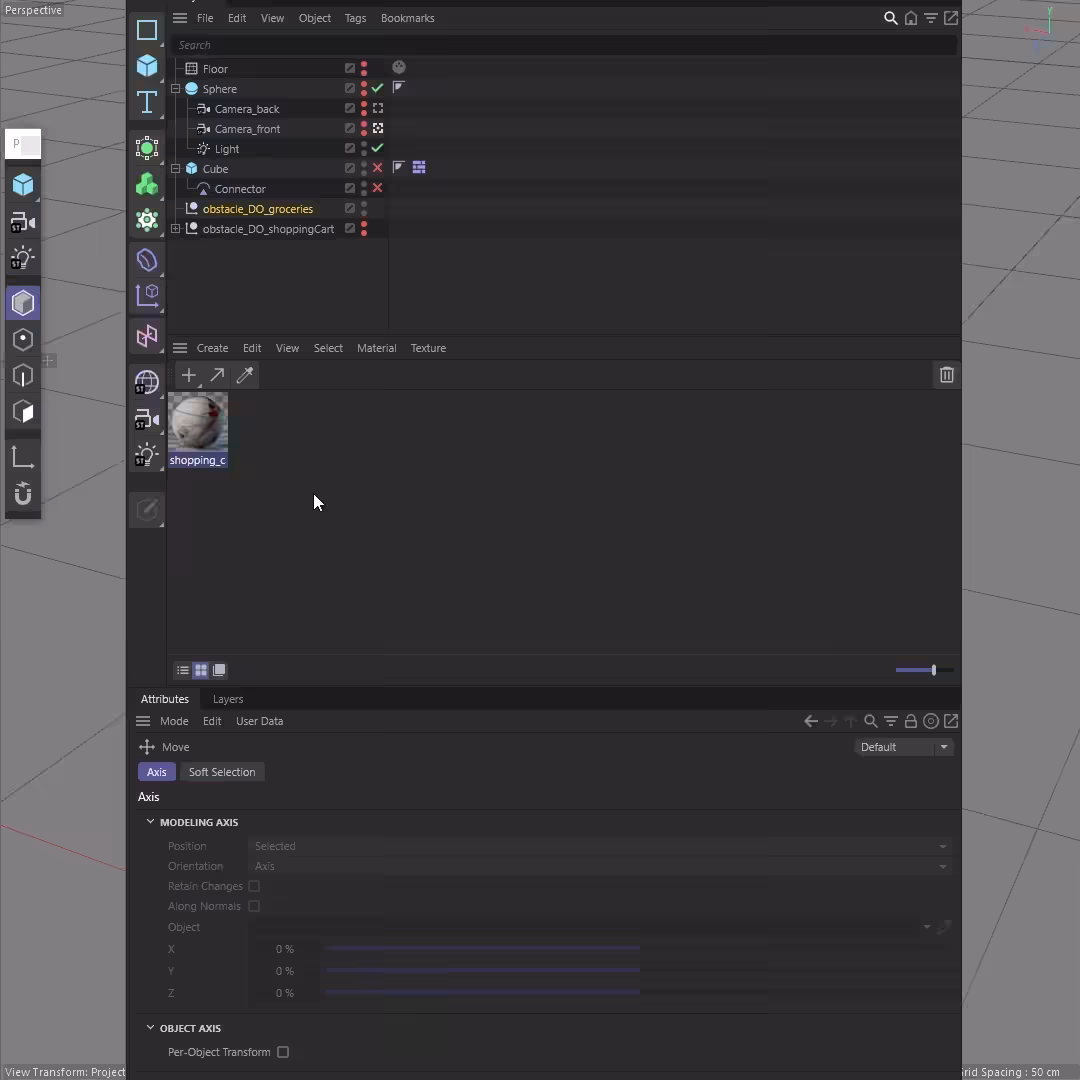Click the trash icon in Material Manager

pos(946,375)
